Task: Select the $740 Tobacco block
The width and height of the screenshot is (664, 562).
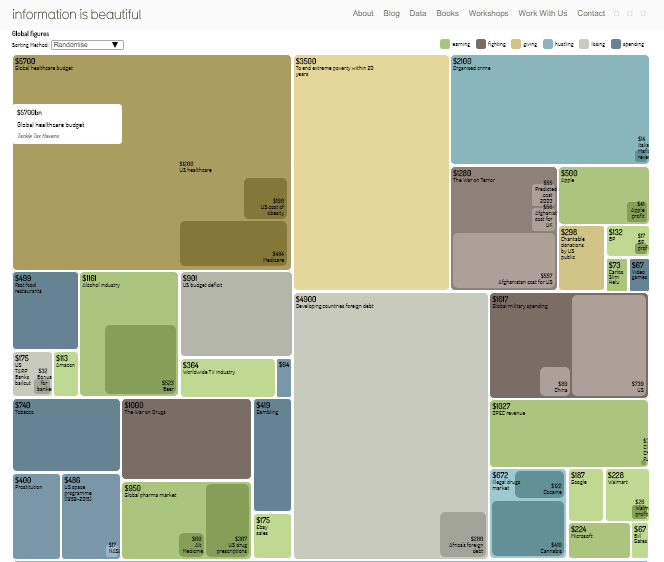Action: coord(66,435)
